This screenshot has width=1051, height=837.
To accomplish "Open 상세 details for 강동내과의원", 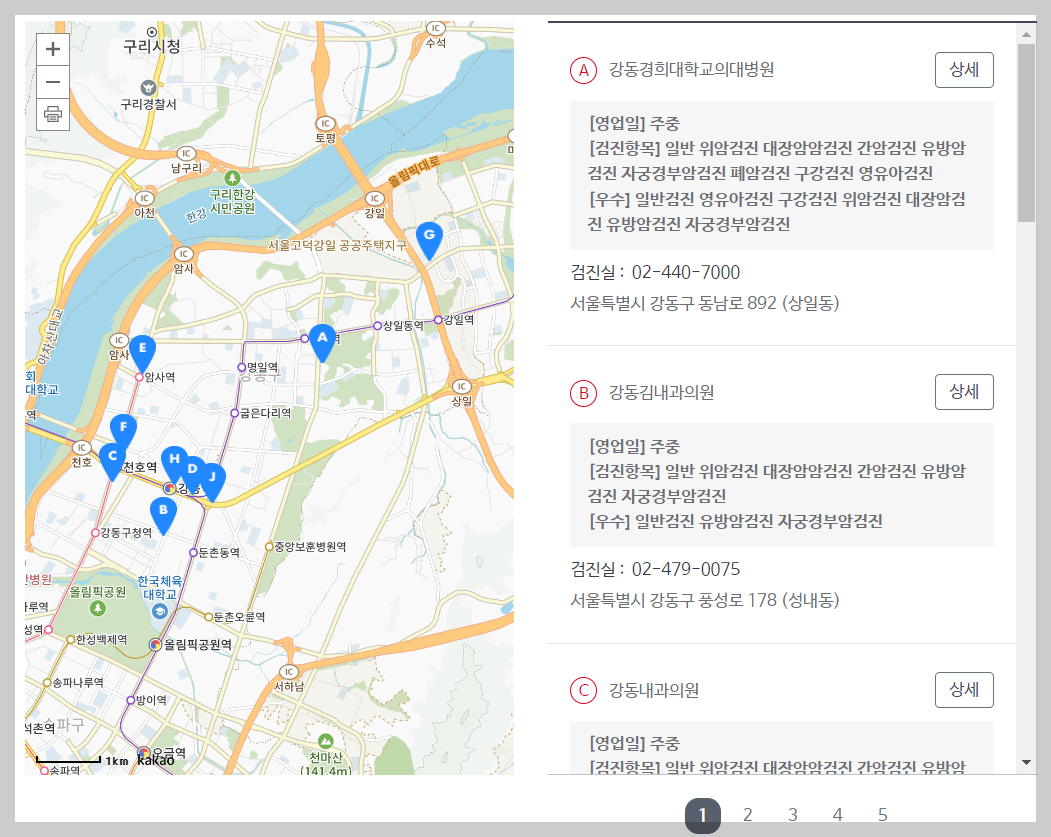I will pyautogui.click(x=963, y=689).
